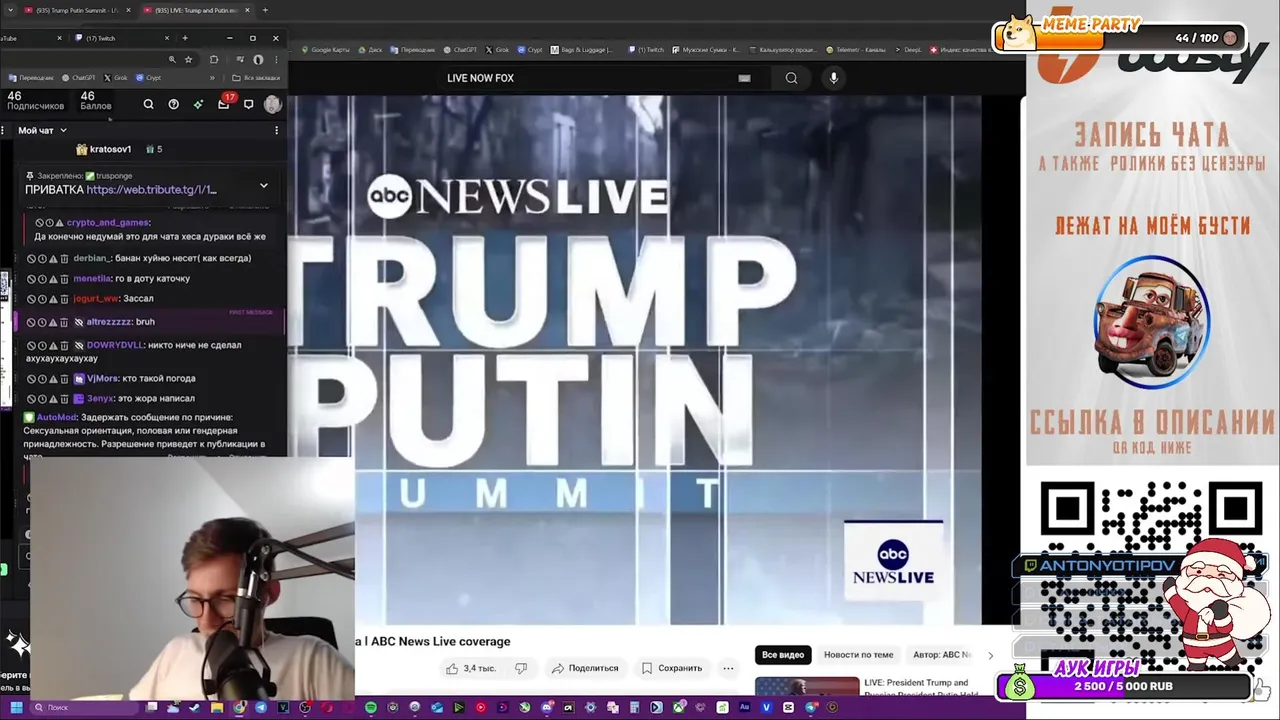Open Windows Start button
The image size is (1280, 720).
(15, 707)
